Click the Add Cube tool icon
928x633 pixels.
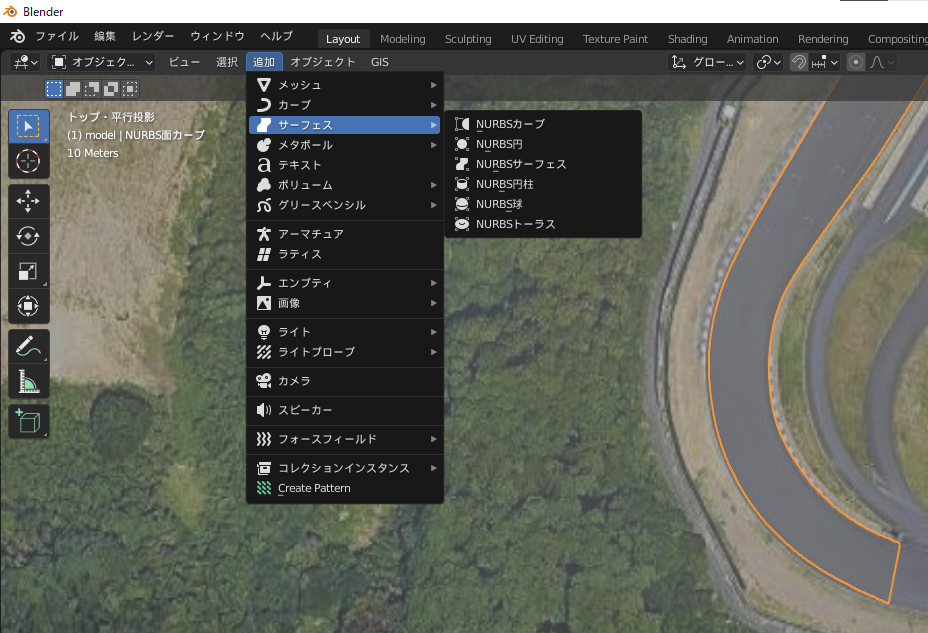(x=28, y=421)
